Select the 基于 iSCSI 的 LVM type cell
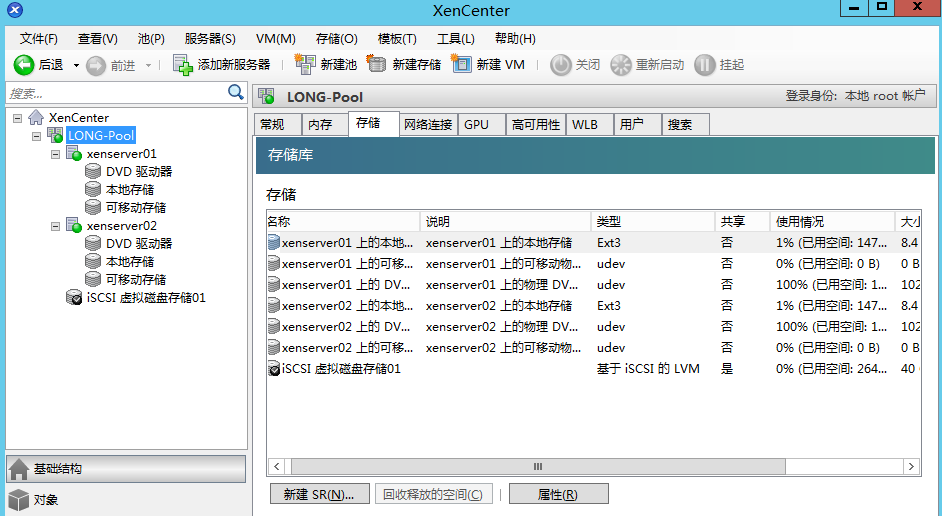 coord(648,369)
